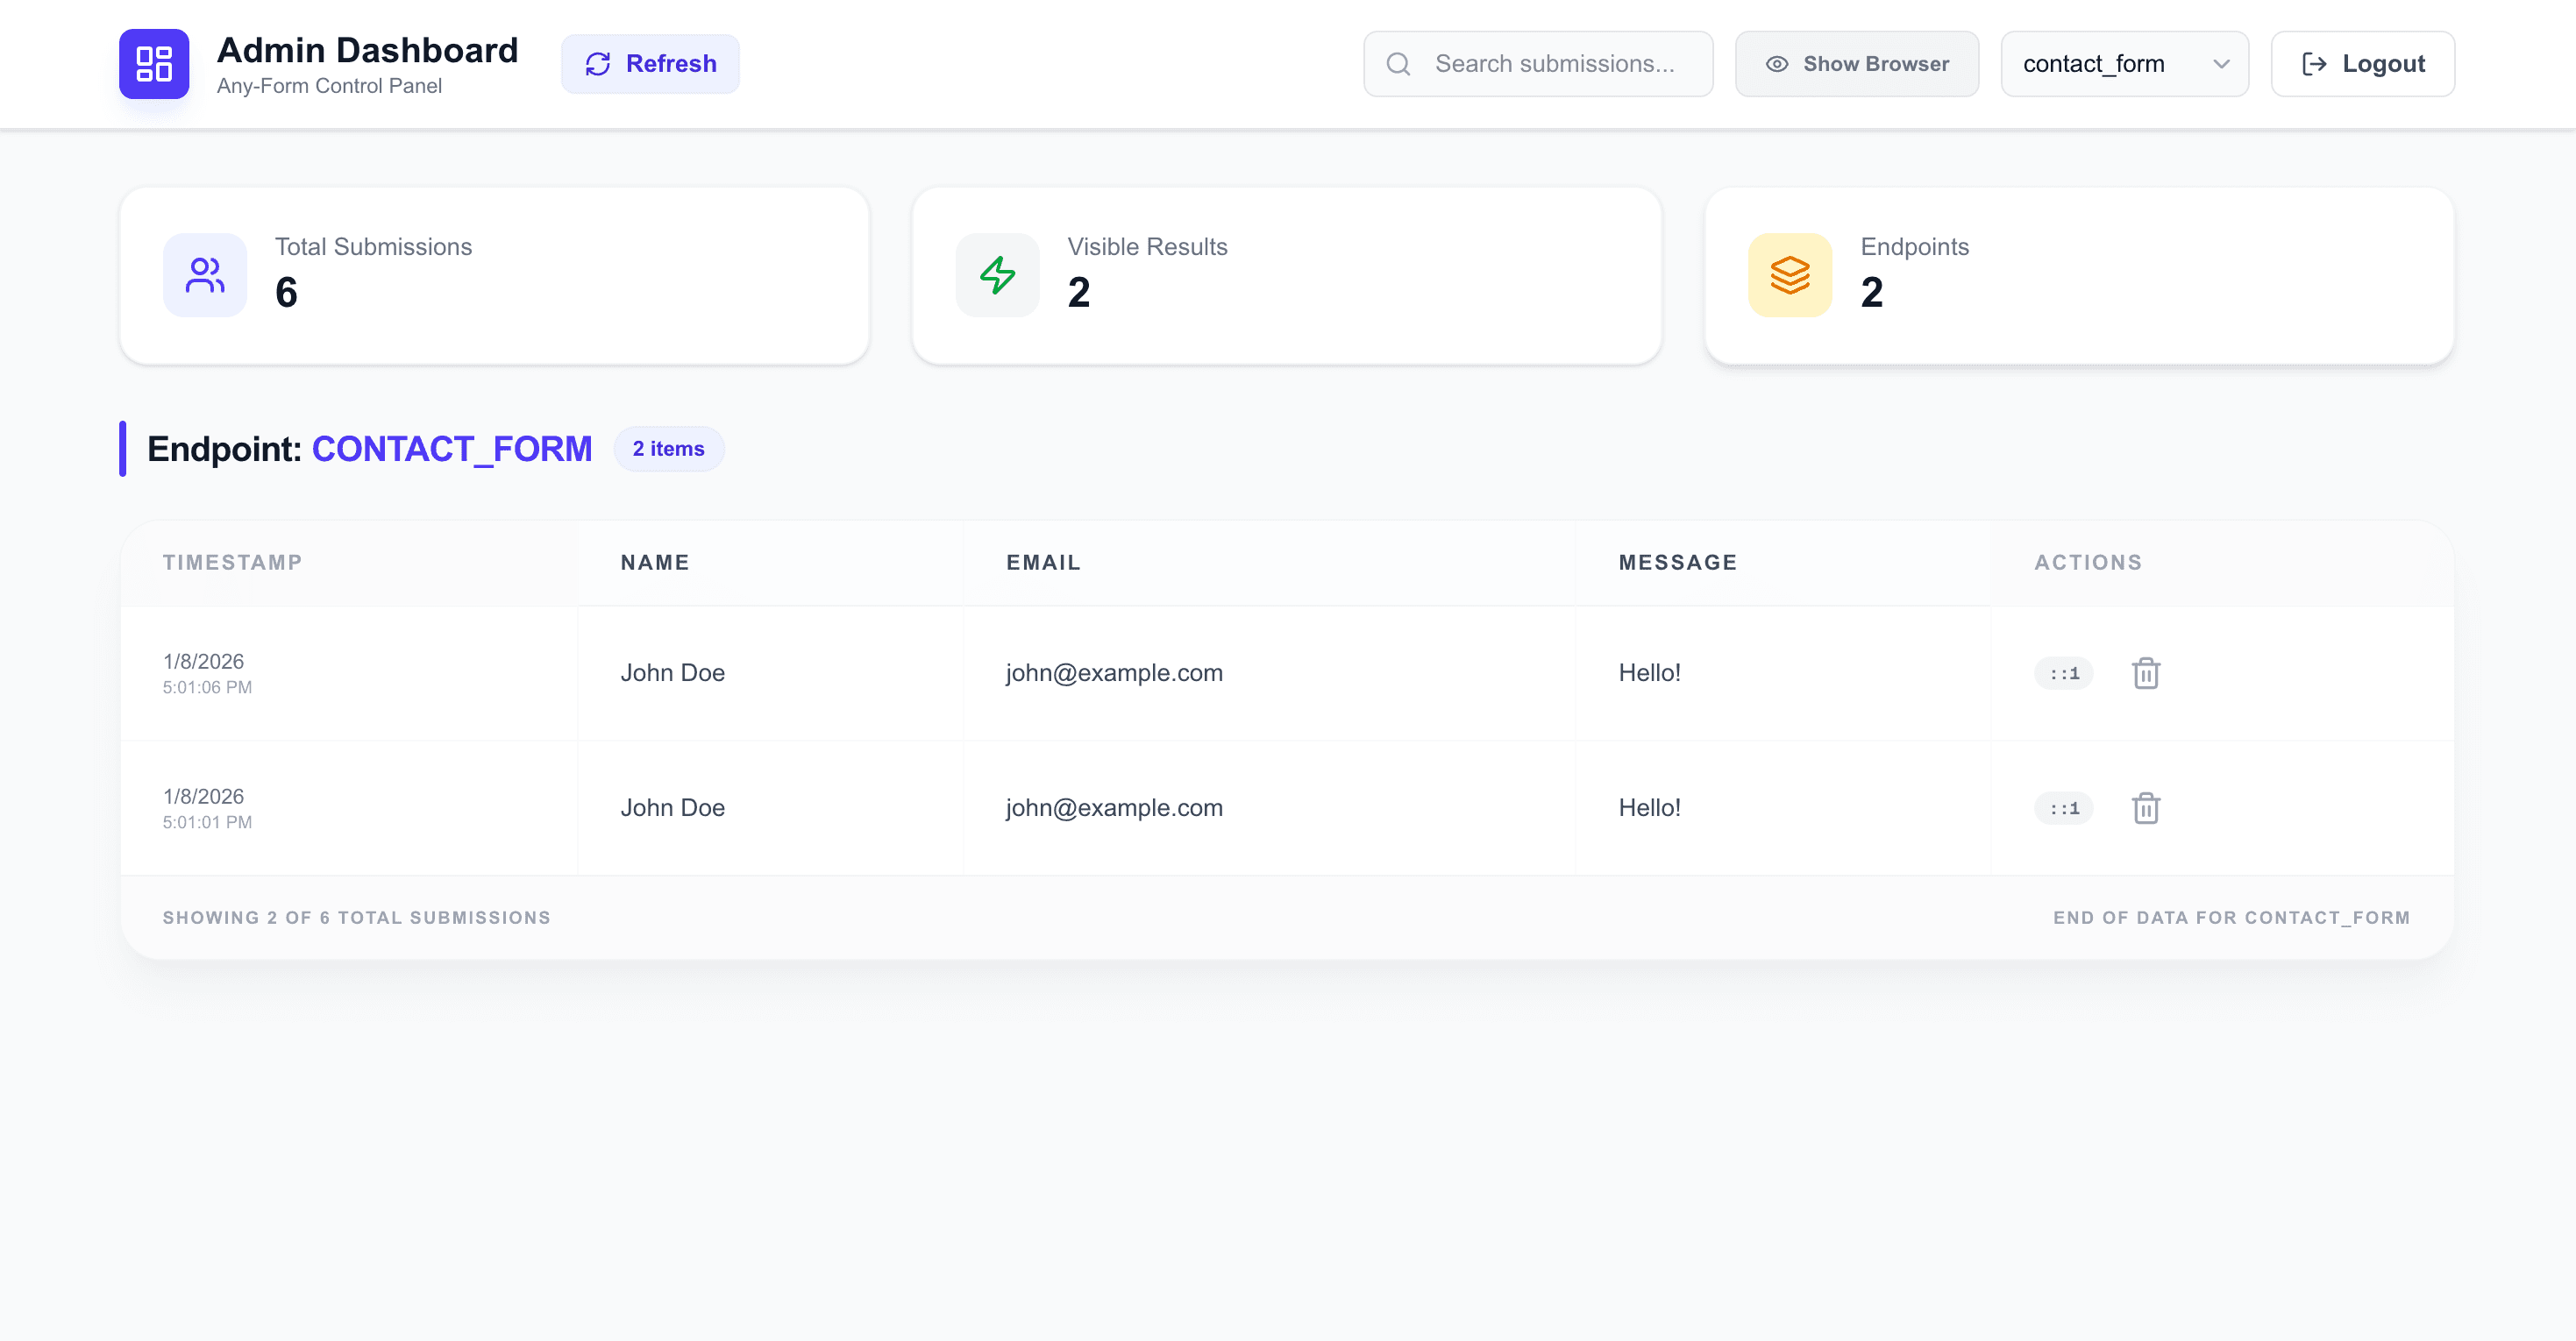Select John Doe in the 5:01:01 PM row
Image resolution: width=2576 pixels, height=1341 pixels.
coord(673,808)
